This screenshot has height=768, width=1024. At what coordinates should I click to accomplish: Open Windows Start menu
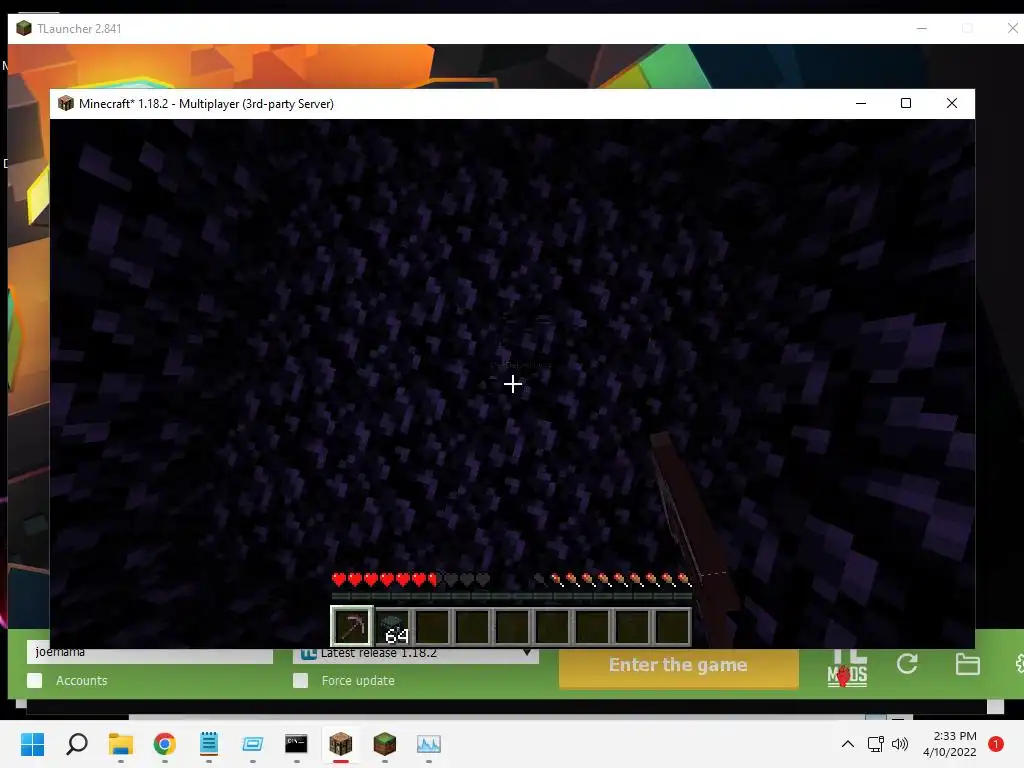coord(33,744)
